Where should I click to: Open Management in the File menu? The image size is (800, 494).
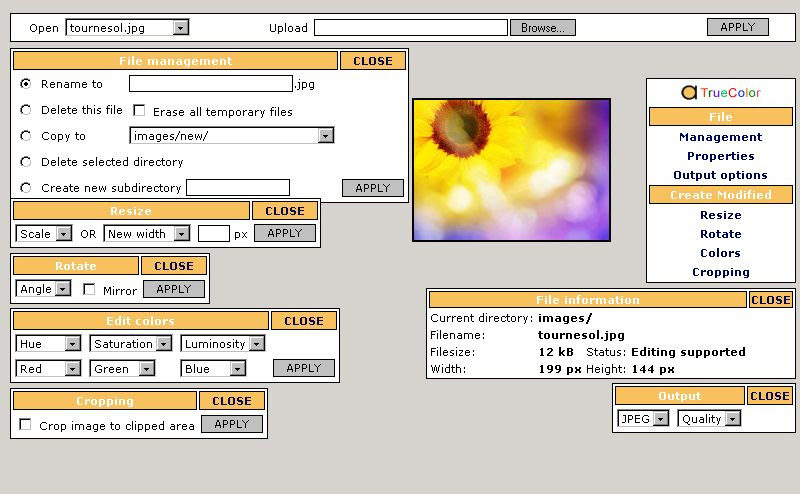click(720, 137)
